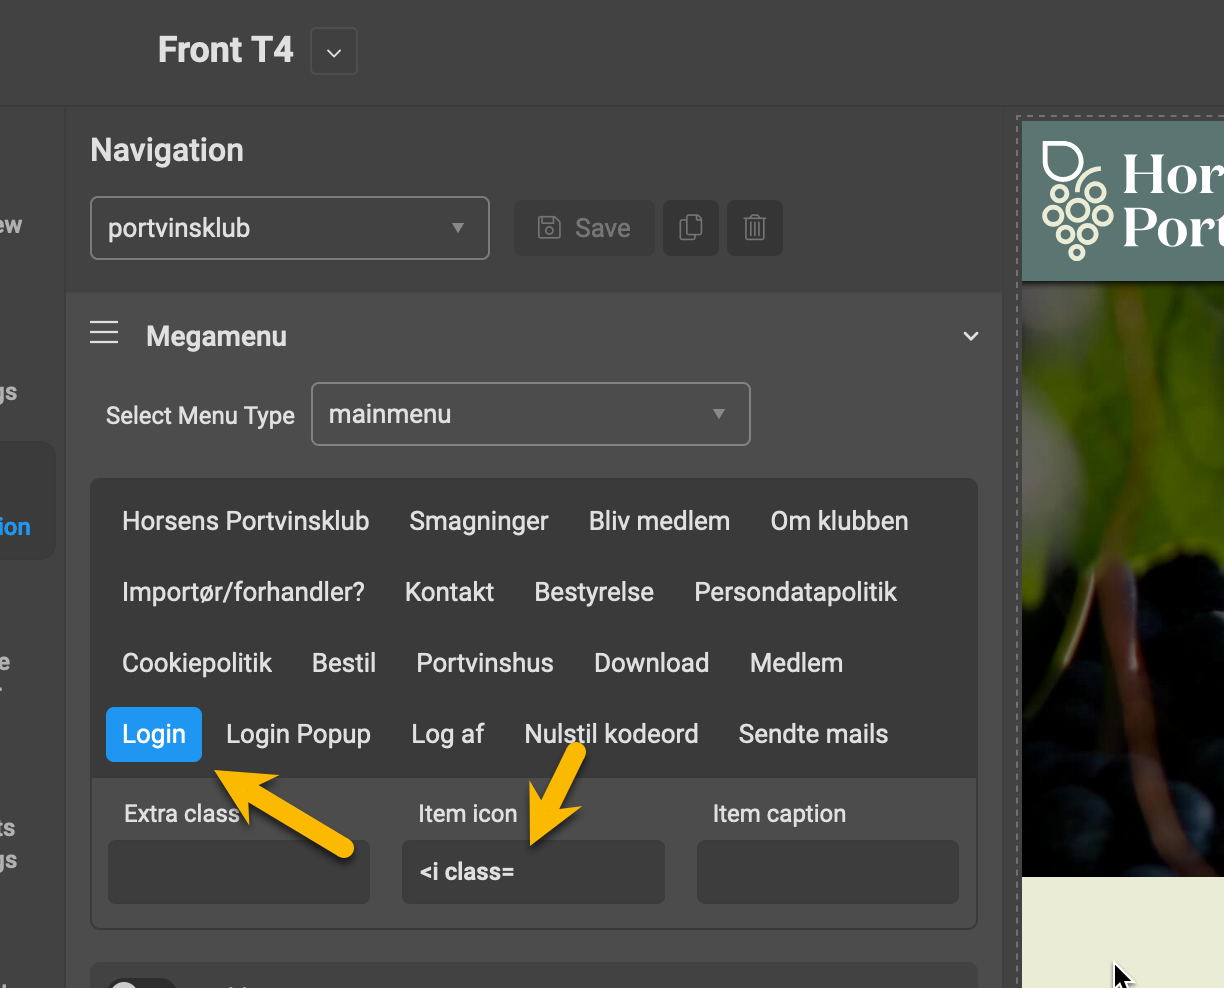Expand the mainmenu menu type dropdown

pyautogui.click(x=530, y=414)
